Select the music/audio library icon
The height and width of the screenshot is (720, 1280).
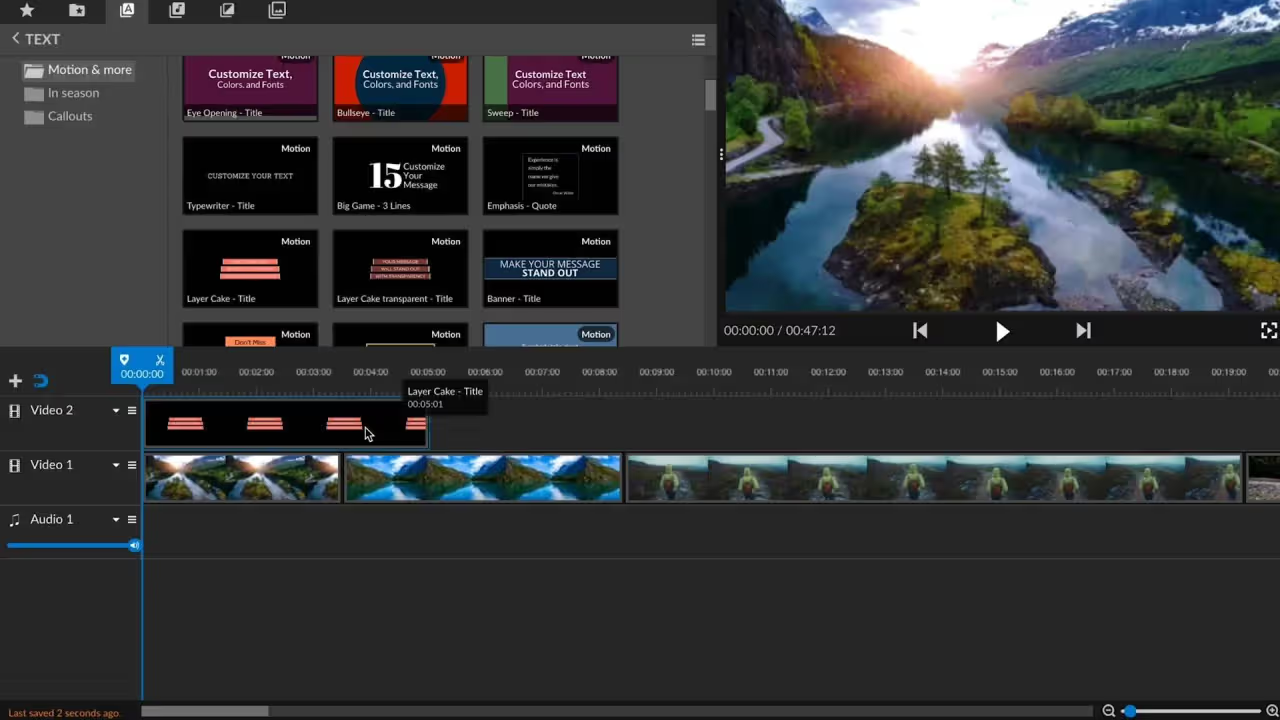(x=177, y=10)
